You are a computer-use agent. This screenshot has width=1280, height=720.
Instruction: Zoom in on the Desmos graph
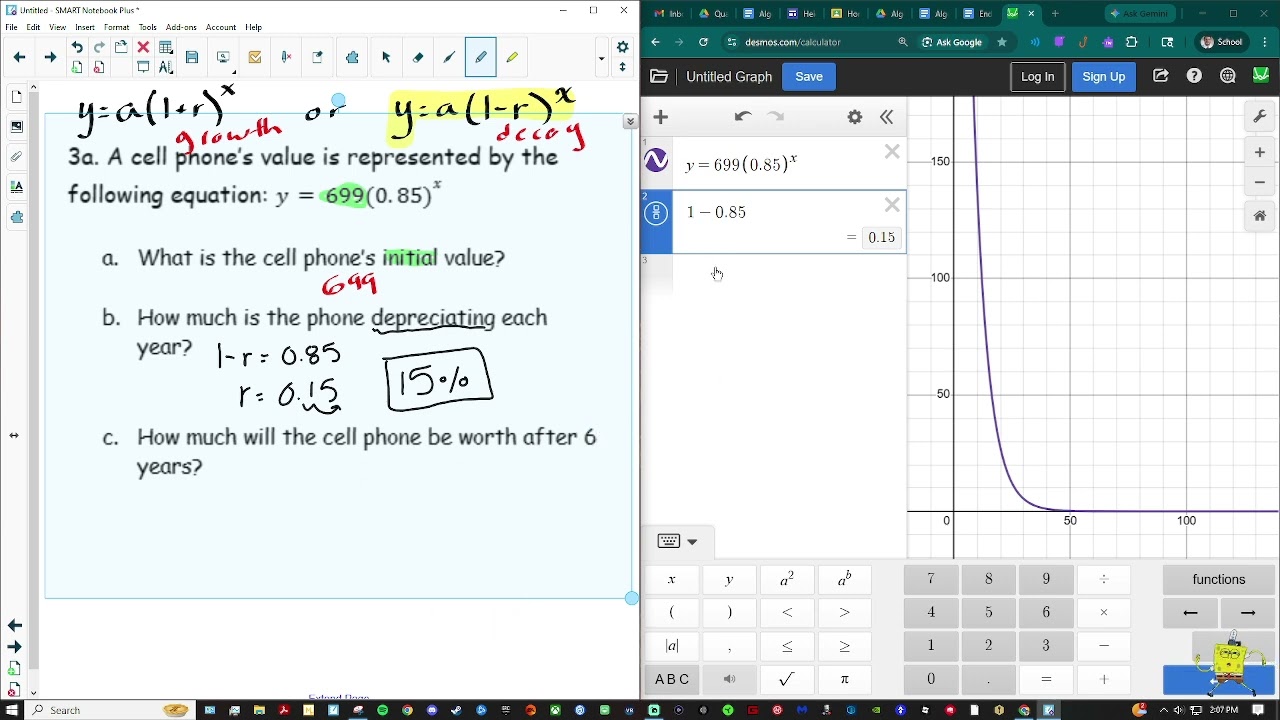(x=1259, y=152)
